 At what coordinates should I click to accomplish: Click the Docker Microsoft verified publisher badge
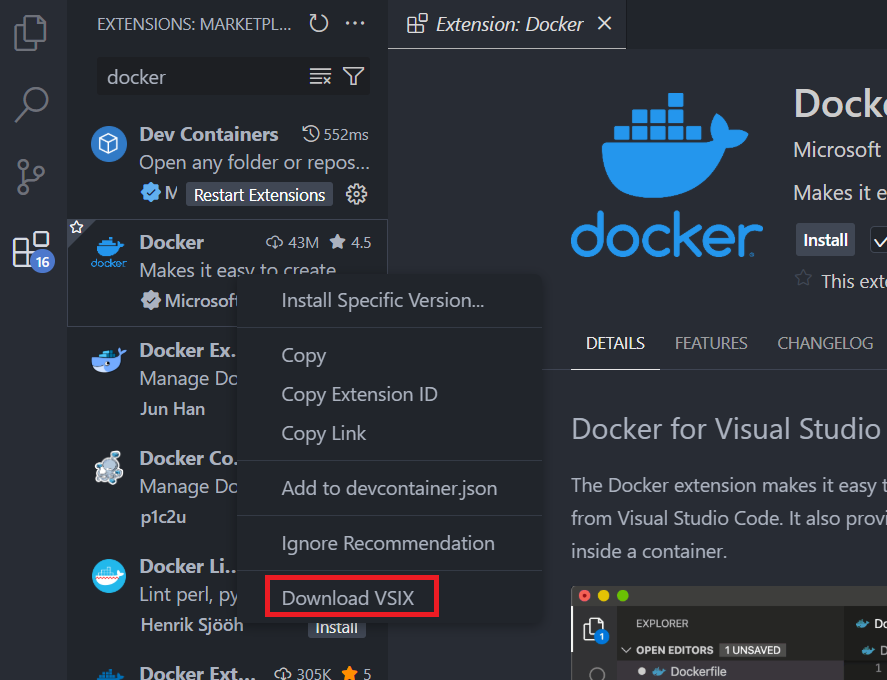tap(150, 300)
